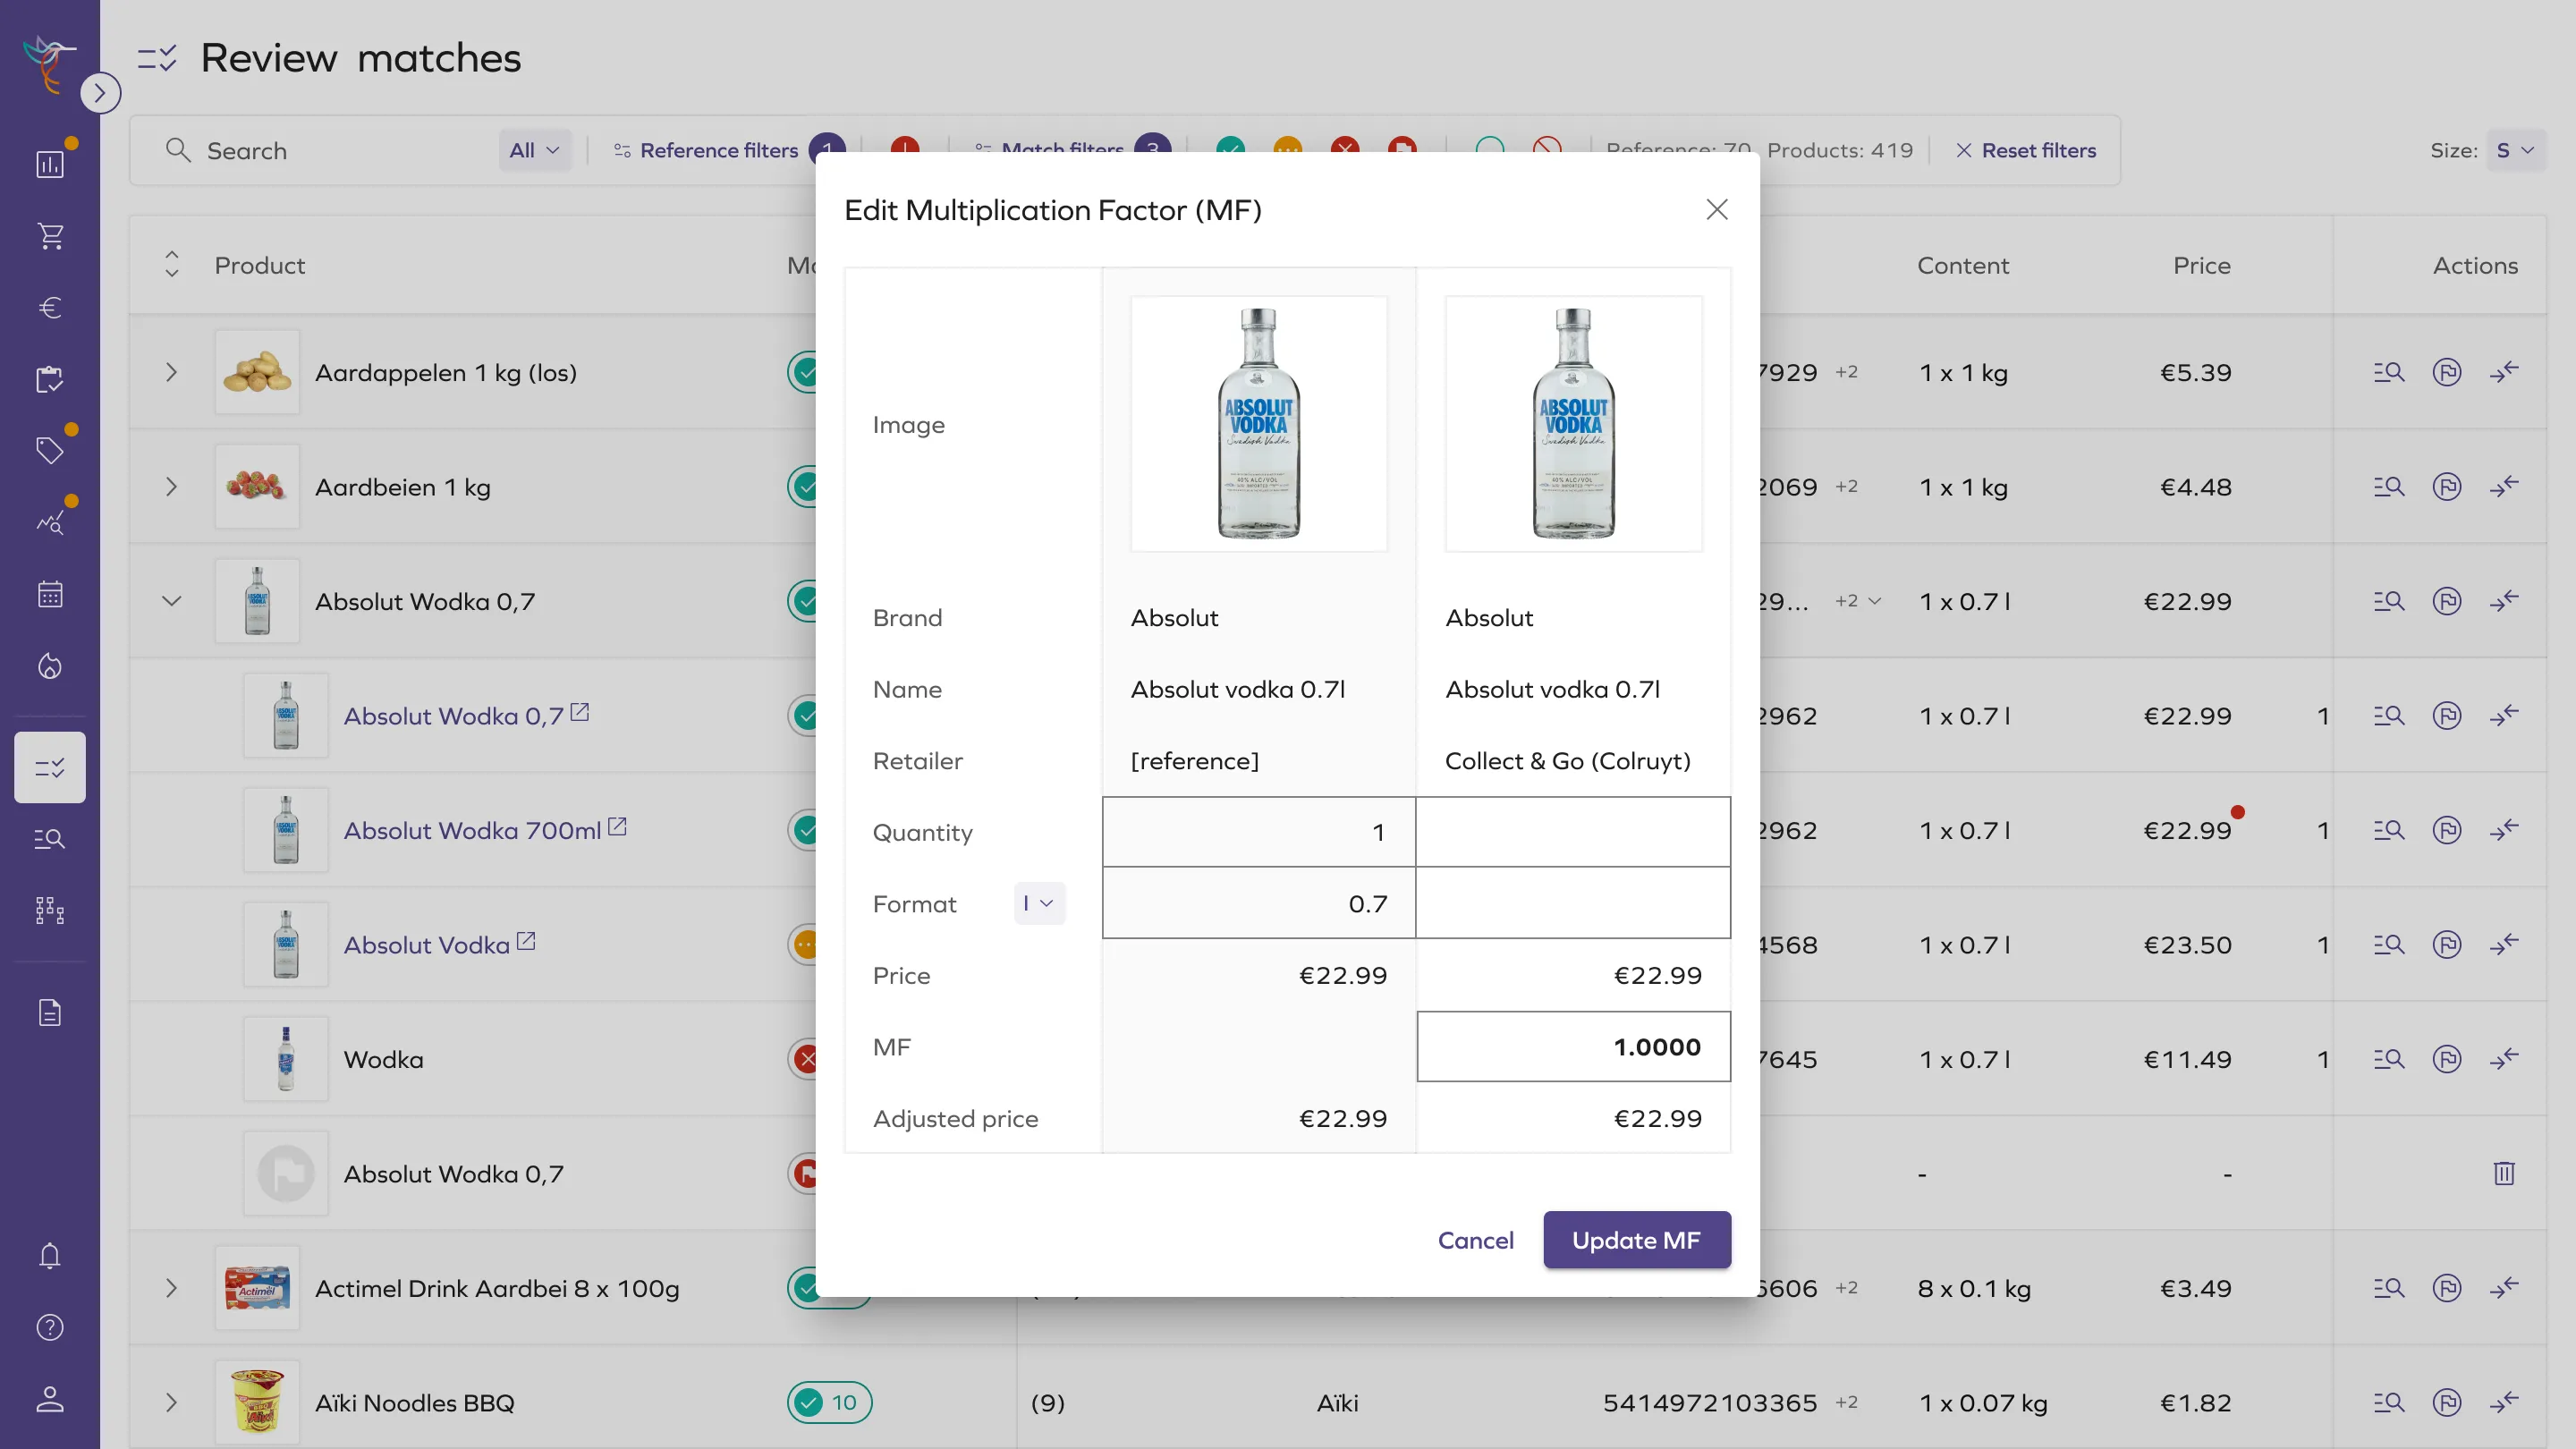Click the Wodka product thumbnail
The height and width of the screenshot is (1449, 2576).
(x=286, y=1058)
